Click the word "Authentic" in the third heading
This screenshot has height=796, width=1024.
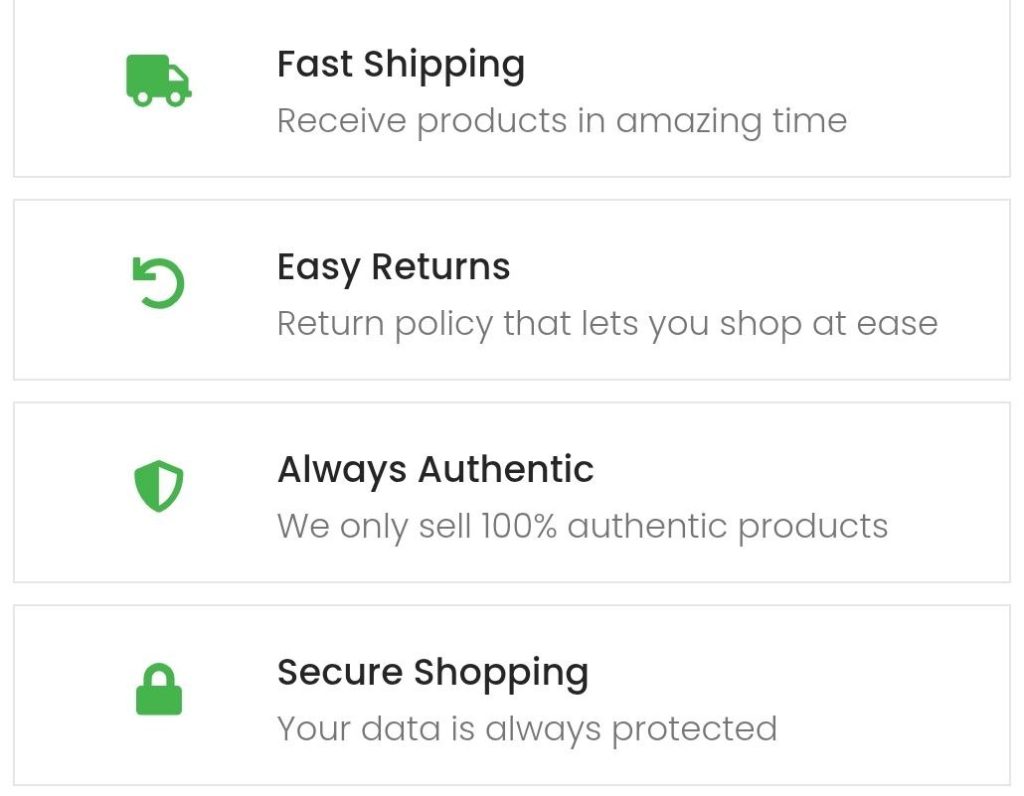pos(506,470)
